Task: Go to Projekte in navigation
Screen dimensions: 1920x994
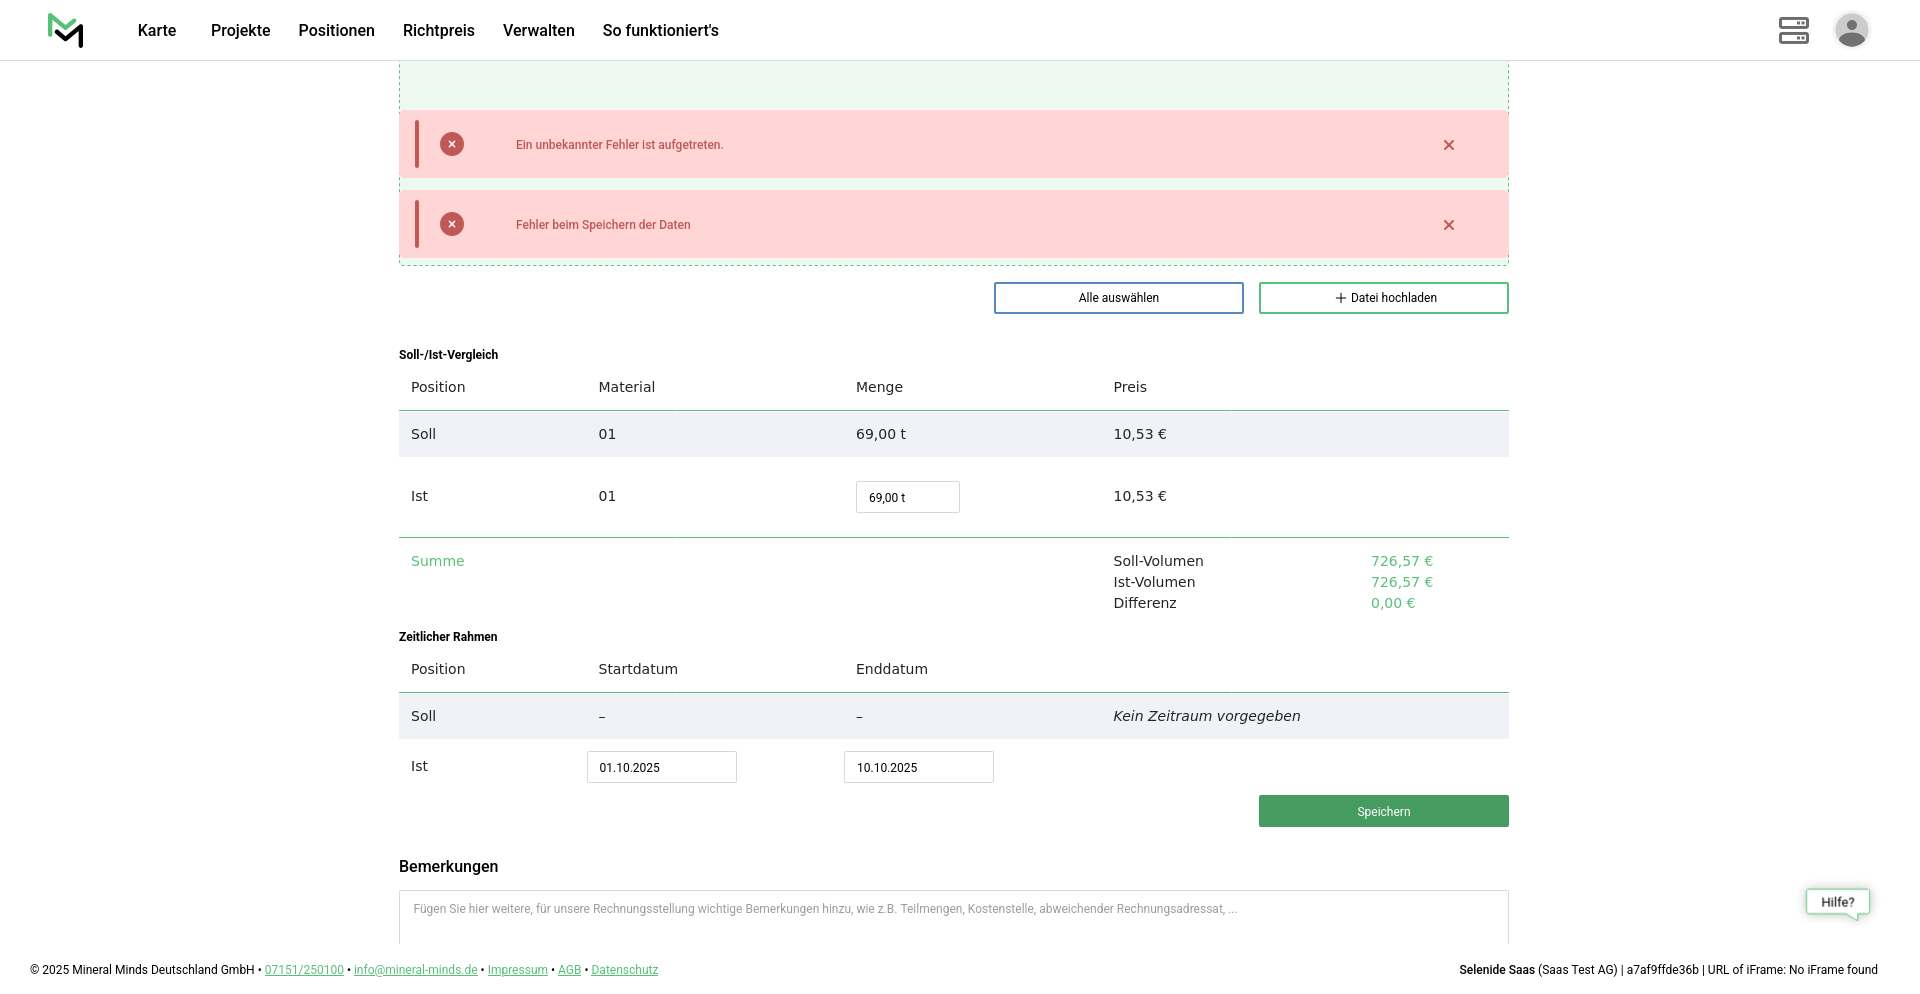Action: coord(240,30)
